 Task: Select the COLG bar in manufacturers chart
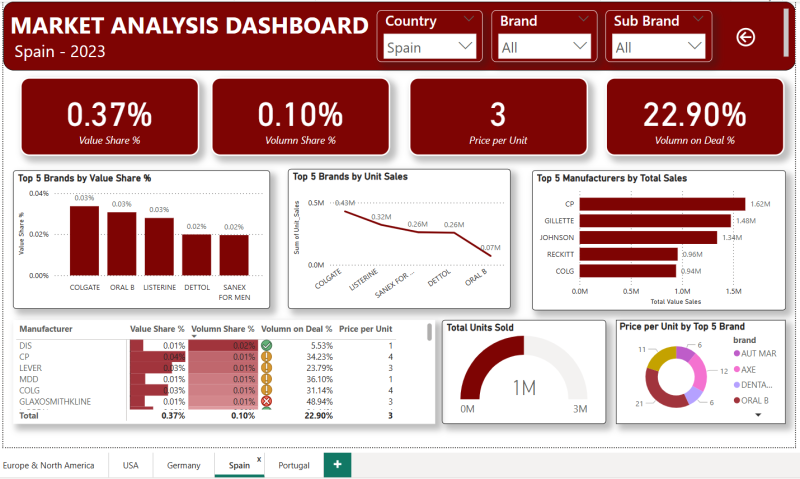628,271
